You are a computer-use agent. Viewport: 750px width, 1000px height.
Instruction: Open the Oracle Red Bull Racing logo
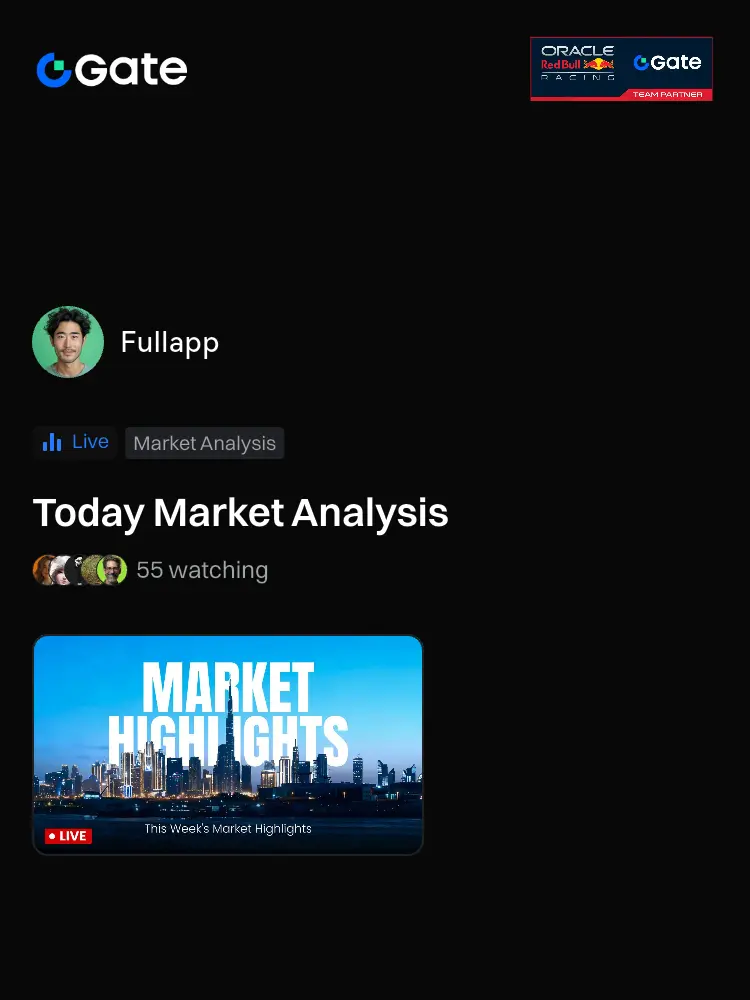coord(577,62)
